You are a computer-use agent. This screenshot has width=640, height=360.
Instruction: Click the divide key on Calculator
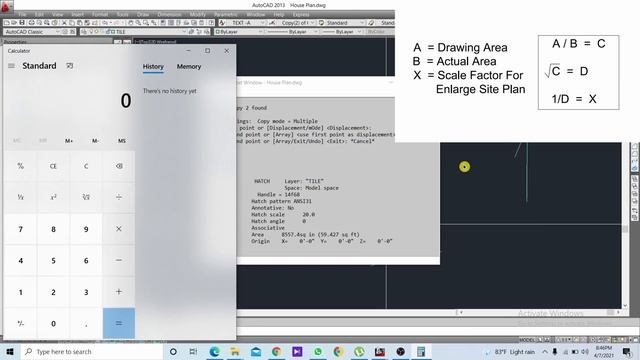(x=119, y=197)
